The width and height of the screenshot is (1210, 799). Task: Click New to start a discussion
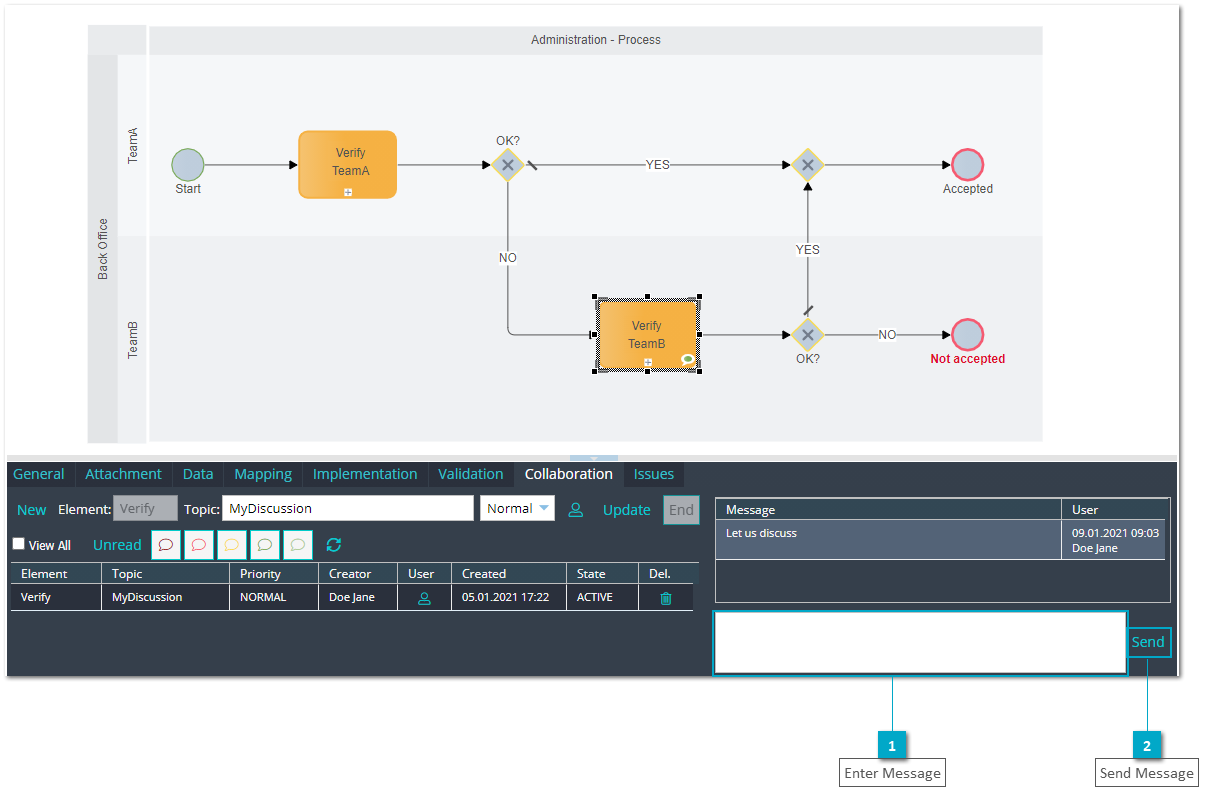point(32,509)
